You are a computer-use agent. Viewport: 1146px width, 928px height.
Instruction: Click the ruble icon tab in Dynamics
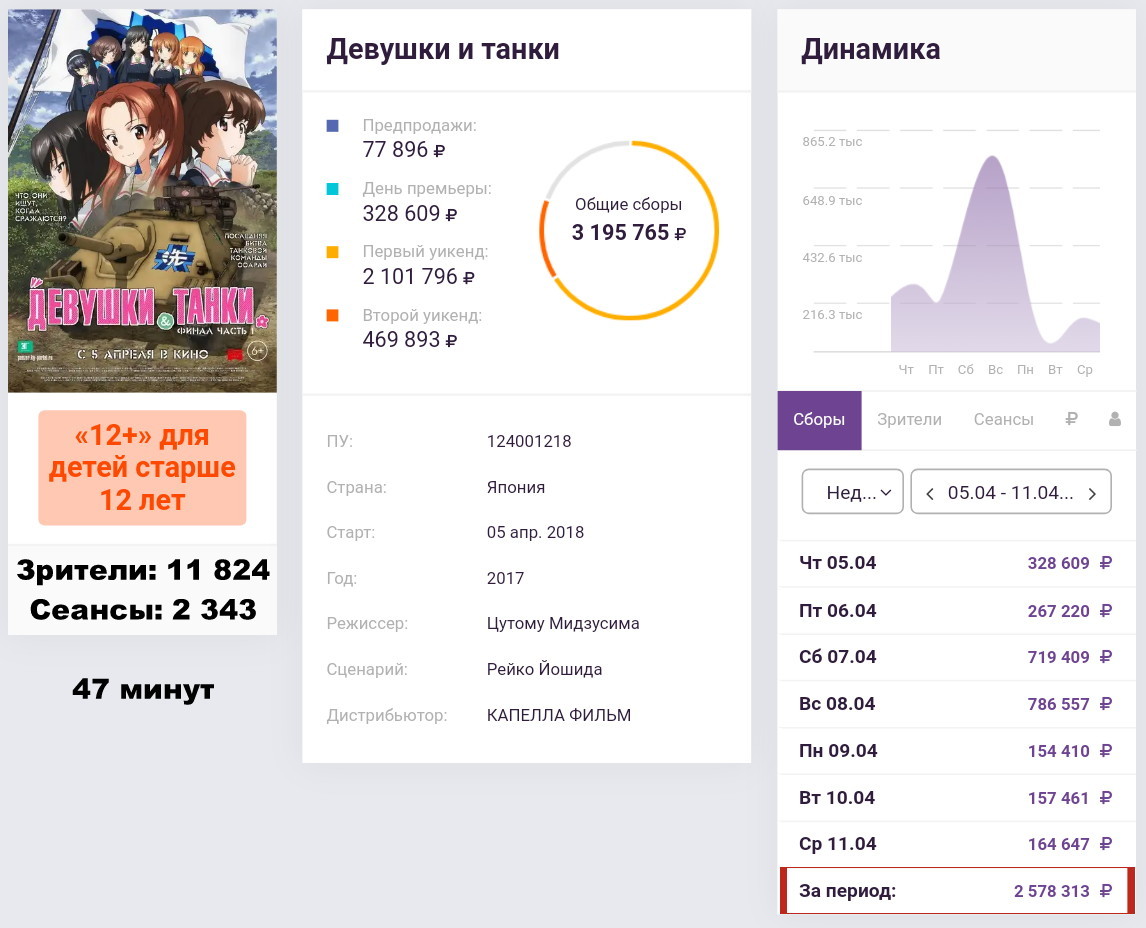1071,420
